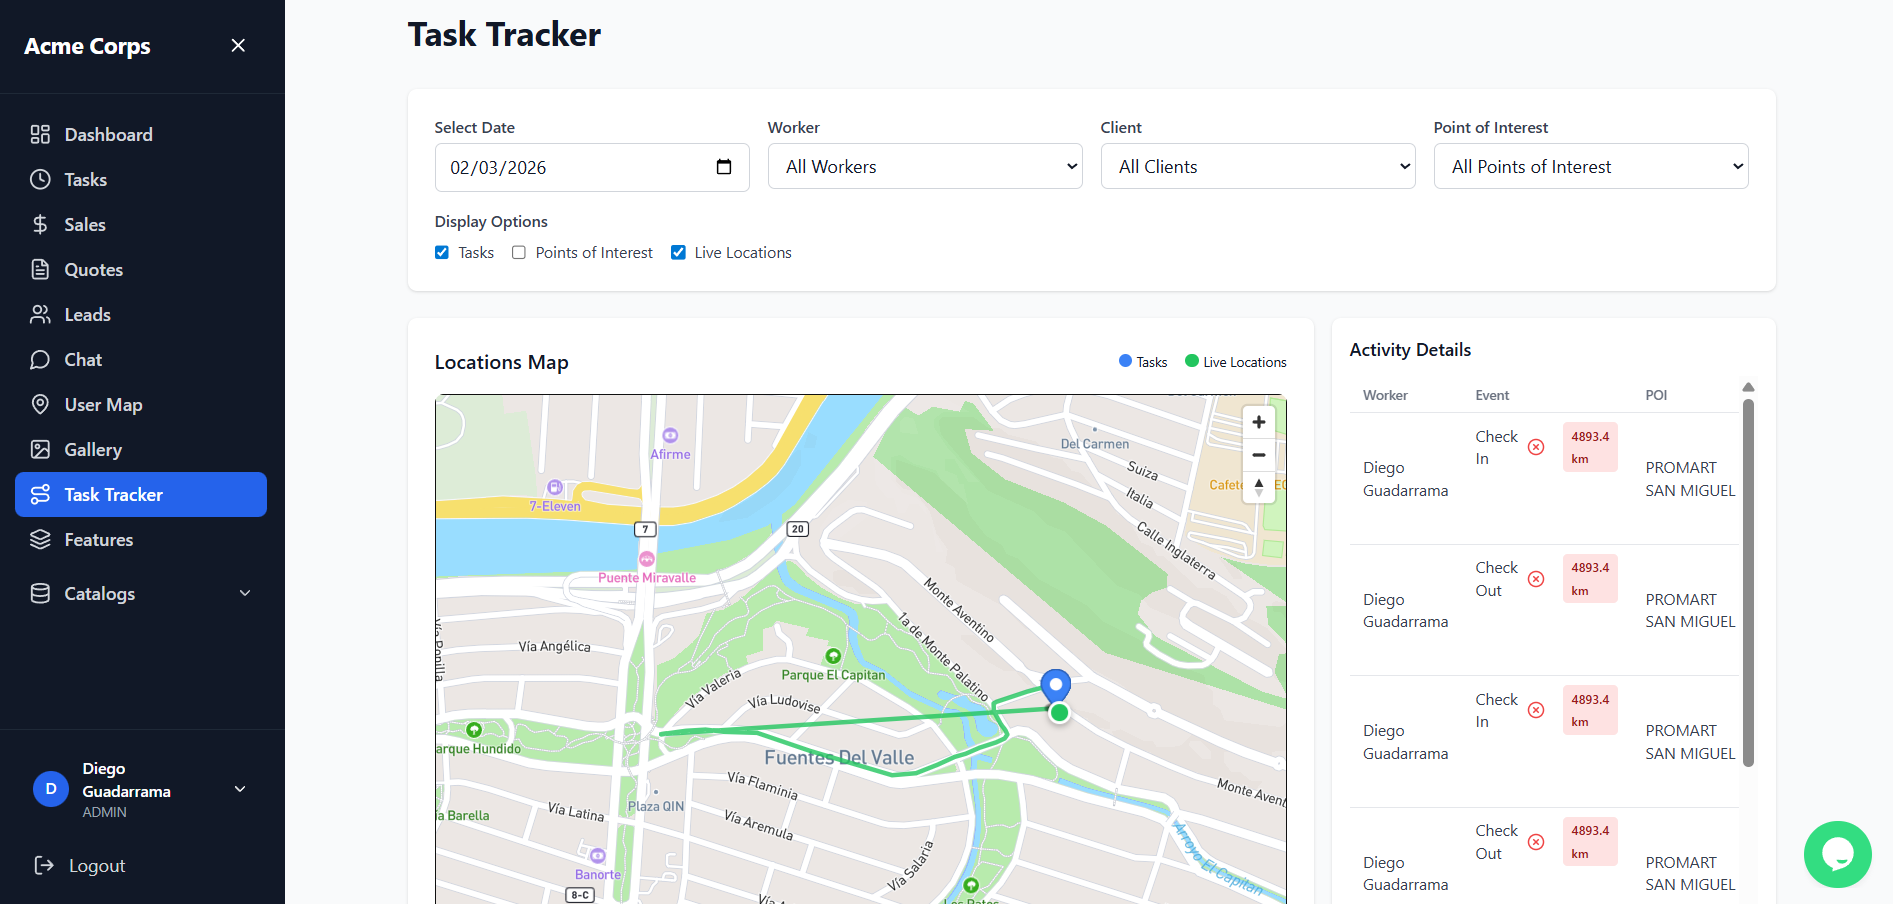
Task: Click the map zoom in plus button
Action: pyautogui.click(x=1258, y=422)
